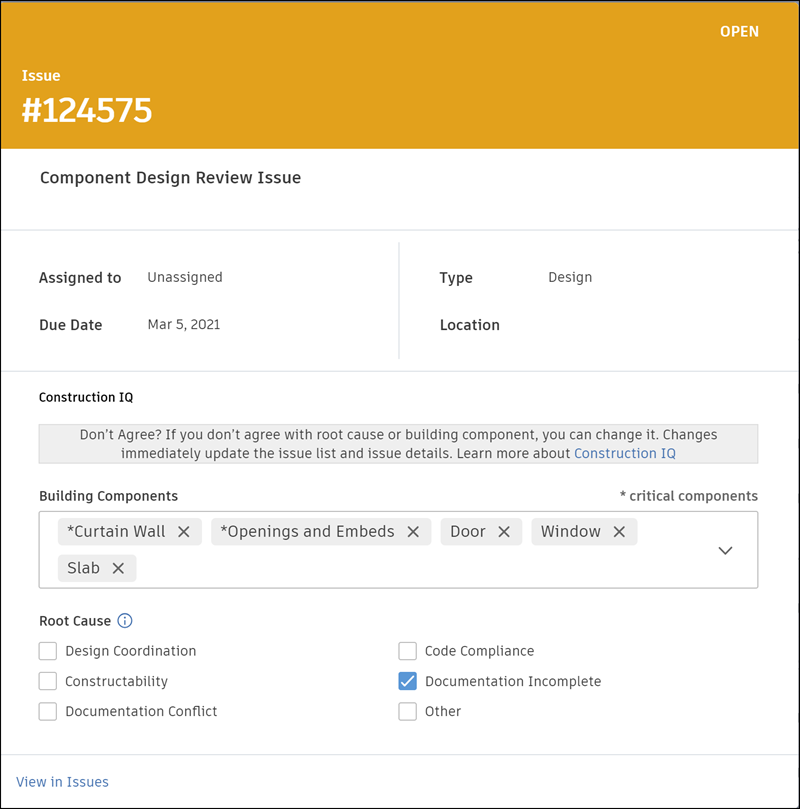Click the View in Issues link
800x809 pixels.
[x=63, y=782]
